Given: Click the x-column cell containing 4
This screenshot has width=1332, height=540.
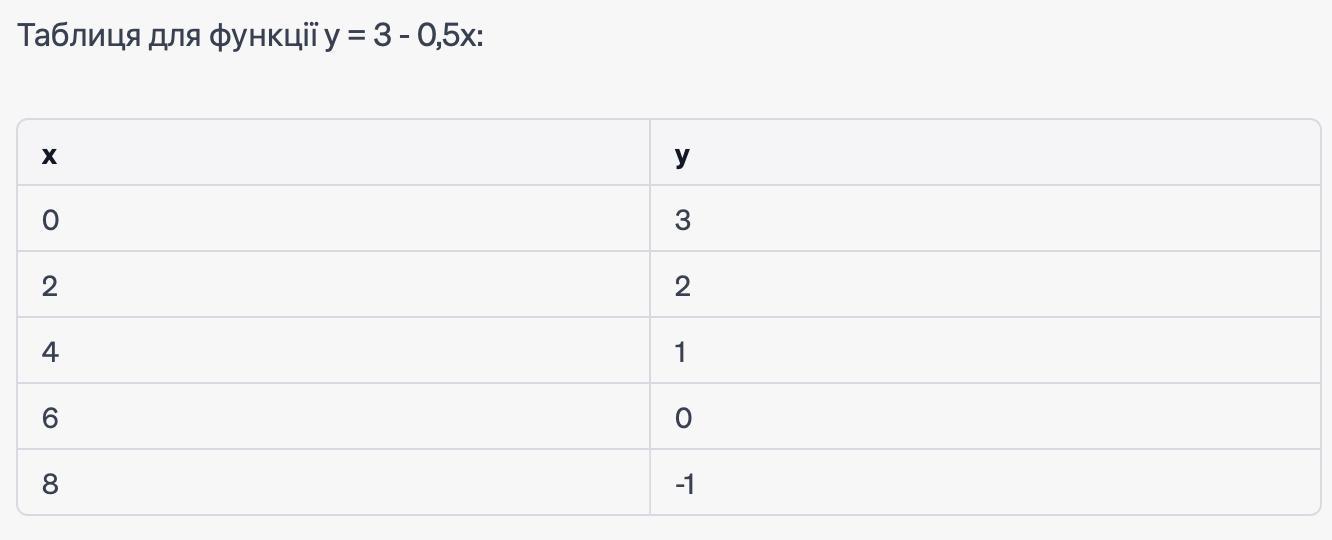Looking at the screenshot, I should coord(333,351).
